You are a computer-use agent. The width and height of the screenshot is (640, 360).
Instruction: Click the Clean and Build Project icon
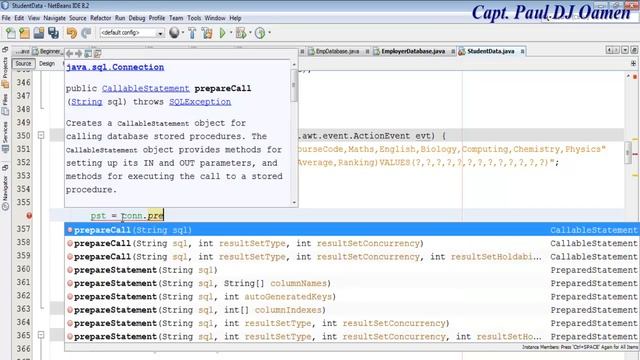pos(207,33)
